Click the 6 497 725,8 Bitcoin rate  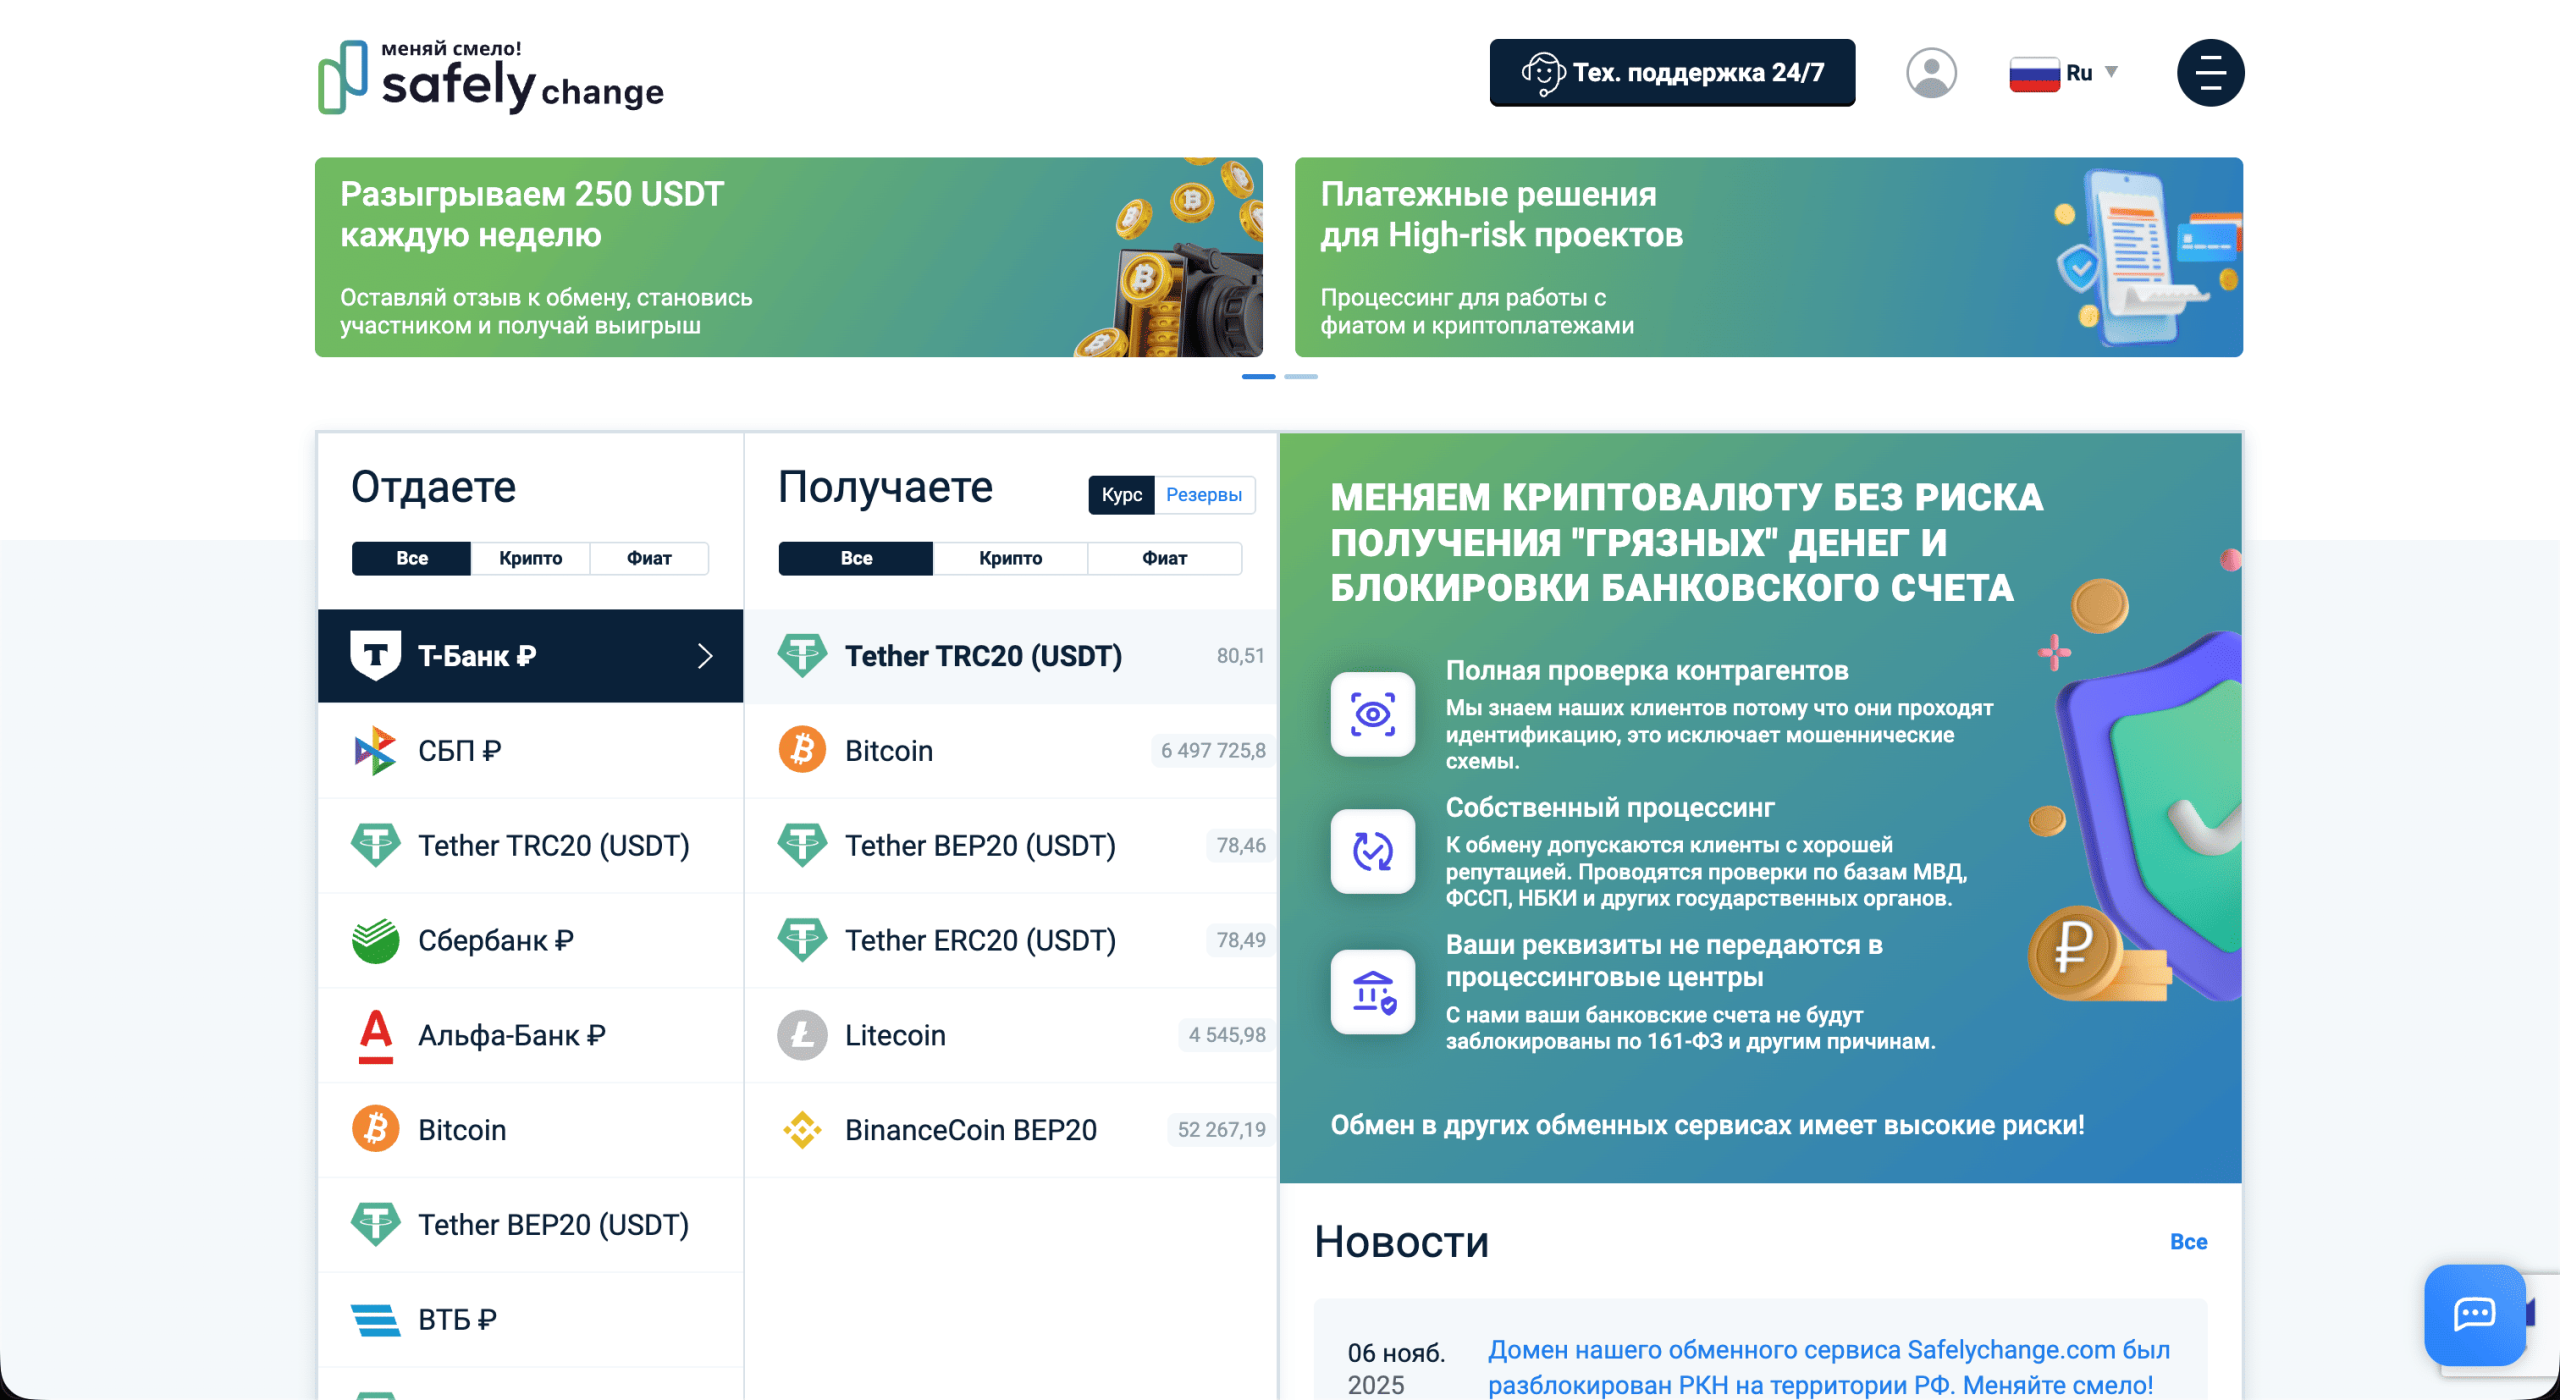(x=1213, y=750)
